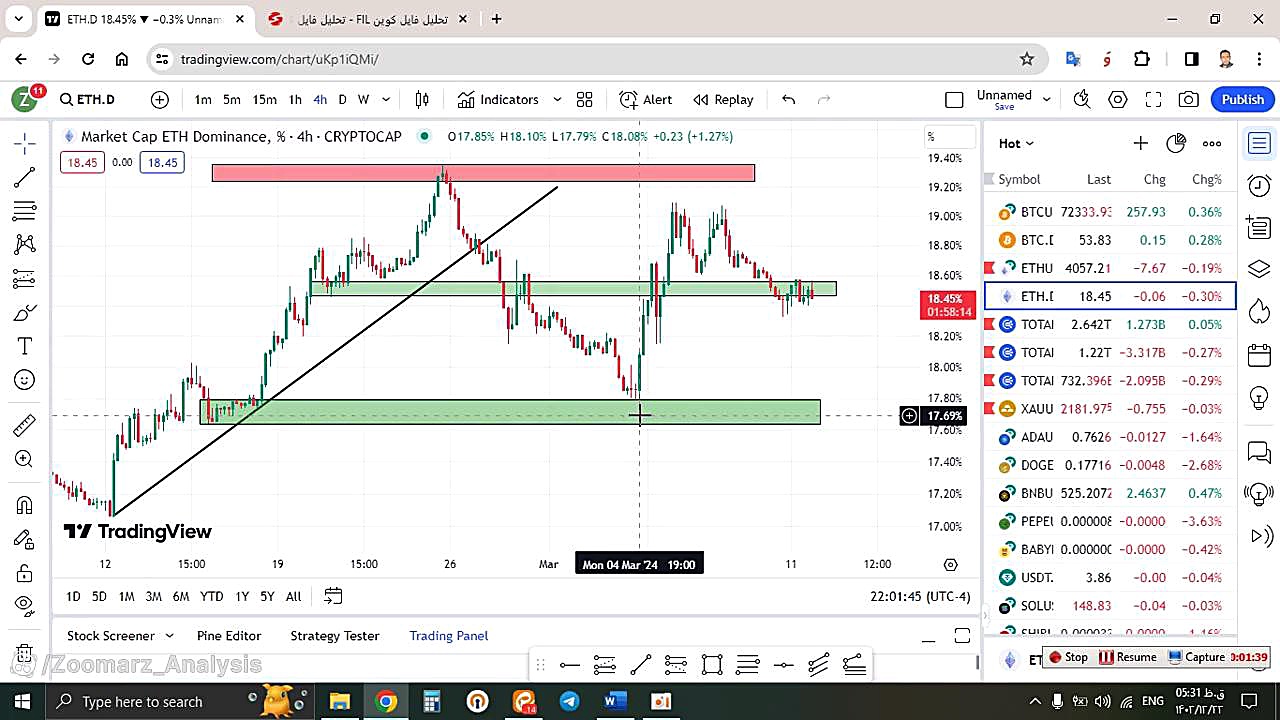Open the ETH.D symbol search box
Image resolution: width=1280 pixels, height=720 pixels.
point(87,99)
